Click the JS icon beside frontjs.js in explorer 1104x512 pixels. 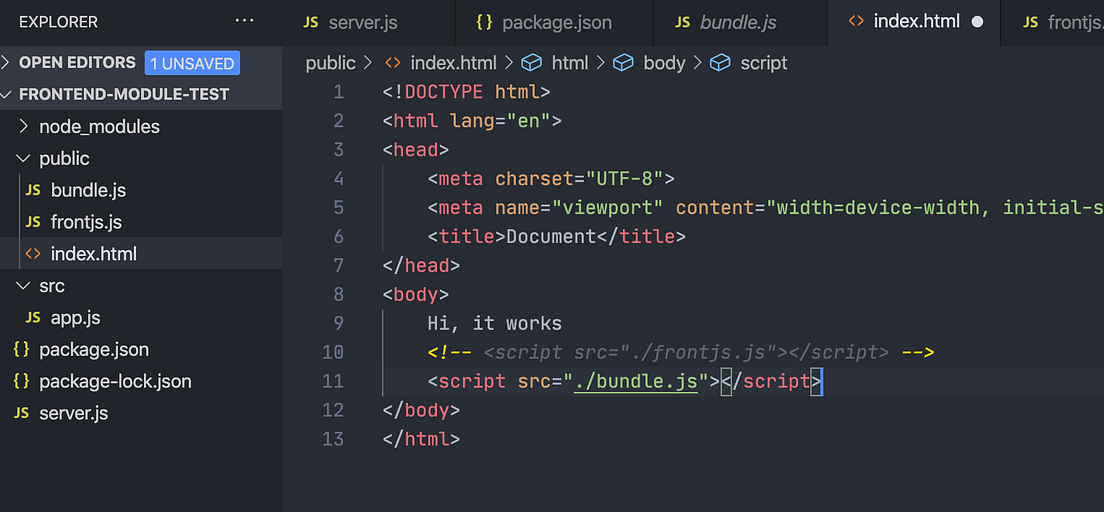click(32, 223)
